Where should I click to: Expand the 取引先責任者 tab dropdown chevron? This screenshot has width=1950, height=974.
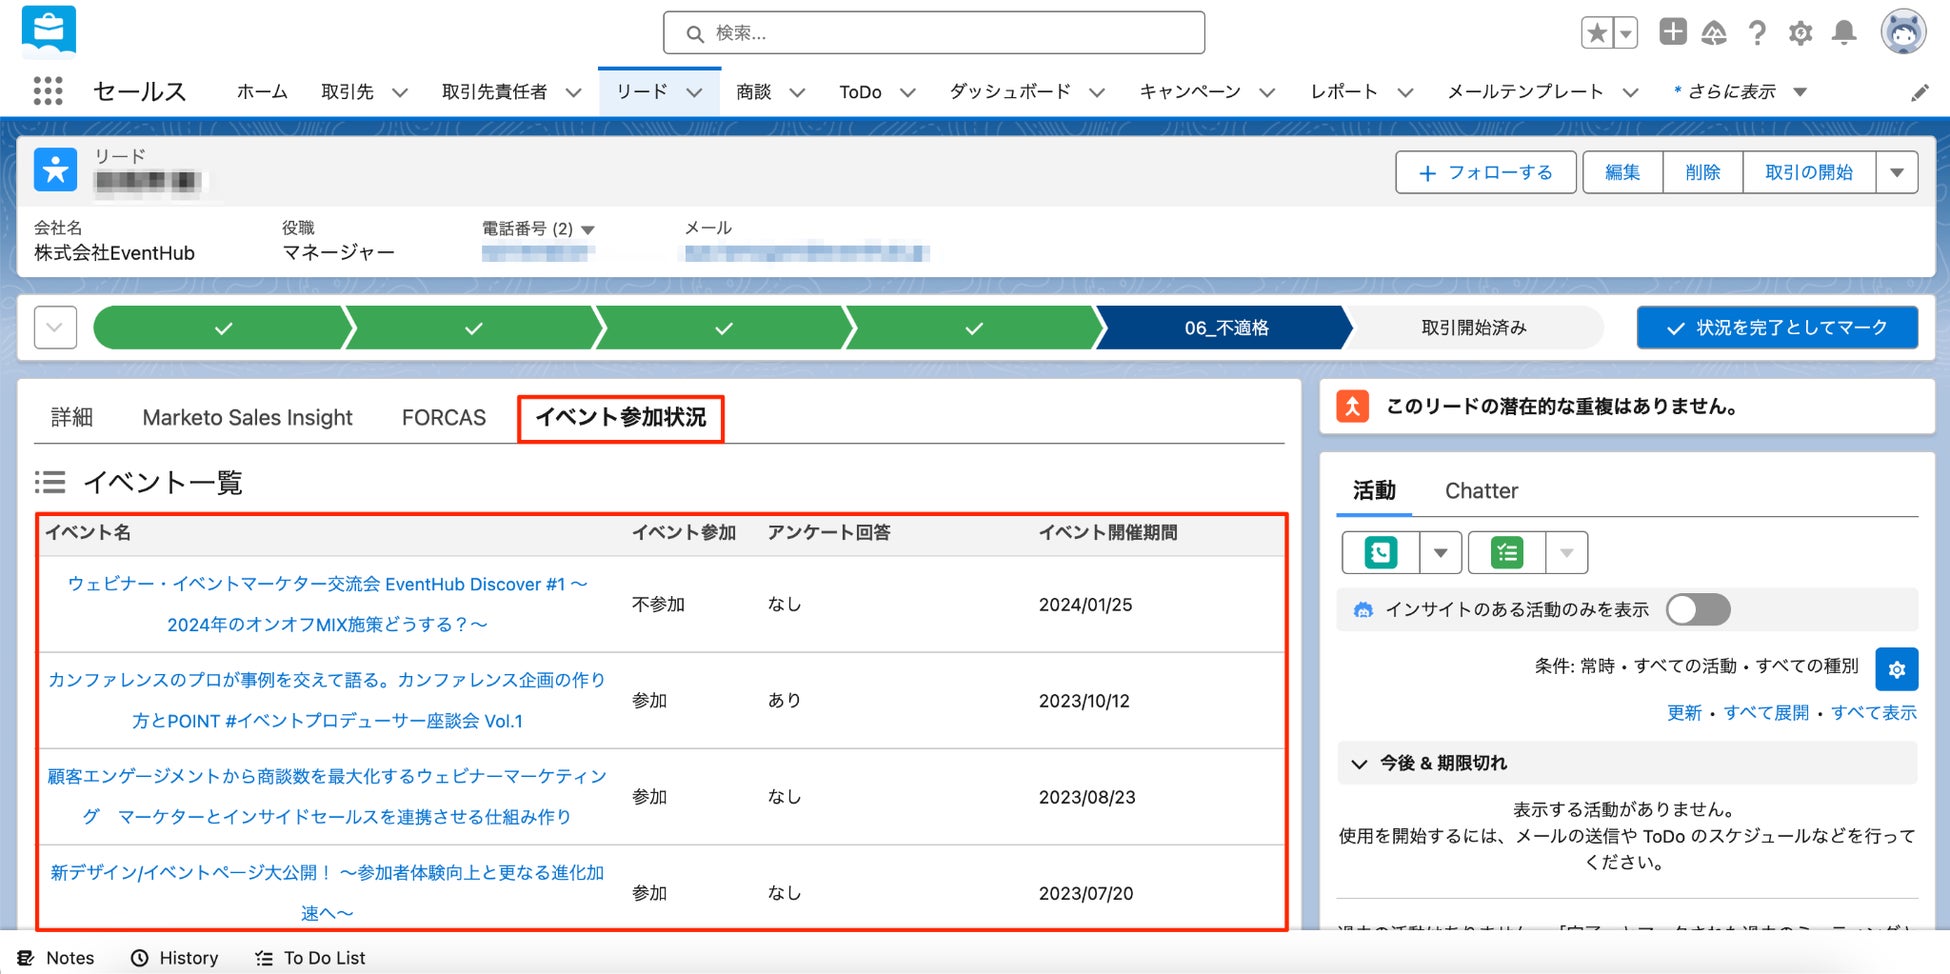coord(574,93)
